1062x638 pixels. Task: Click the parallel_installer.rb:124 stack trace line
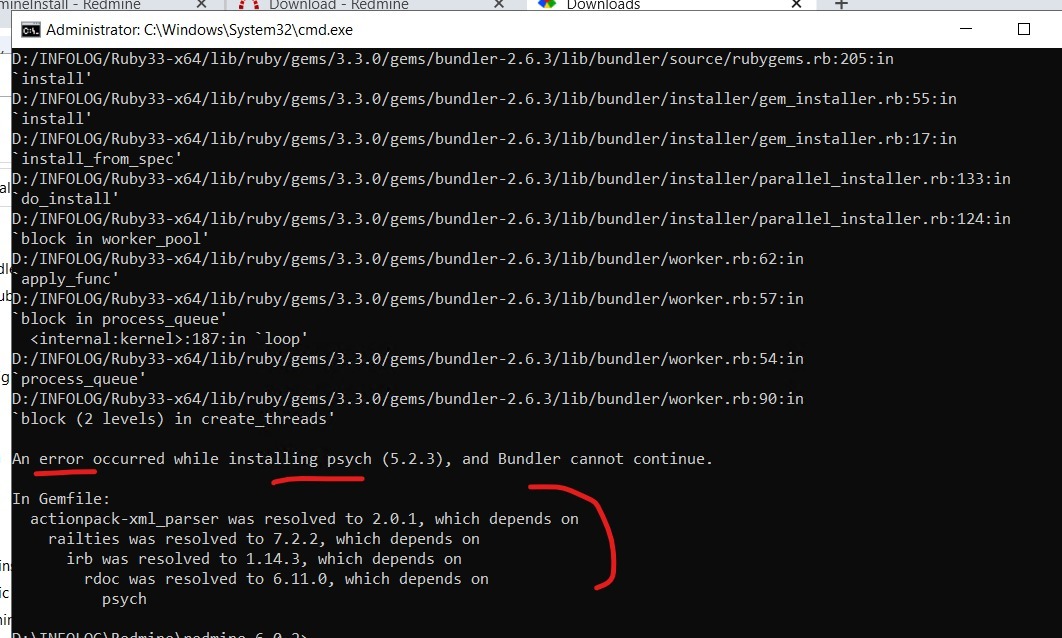tap(511, 219)
